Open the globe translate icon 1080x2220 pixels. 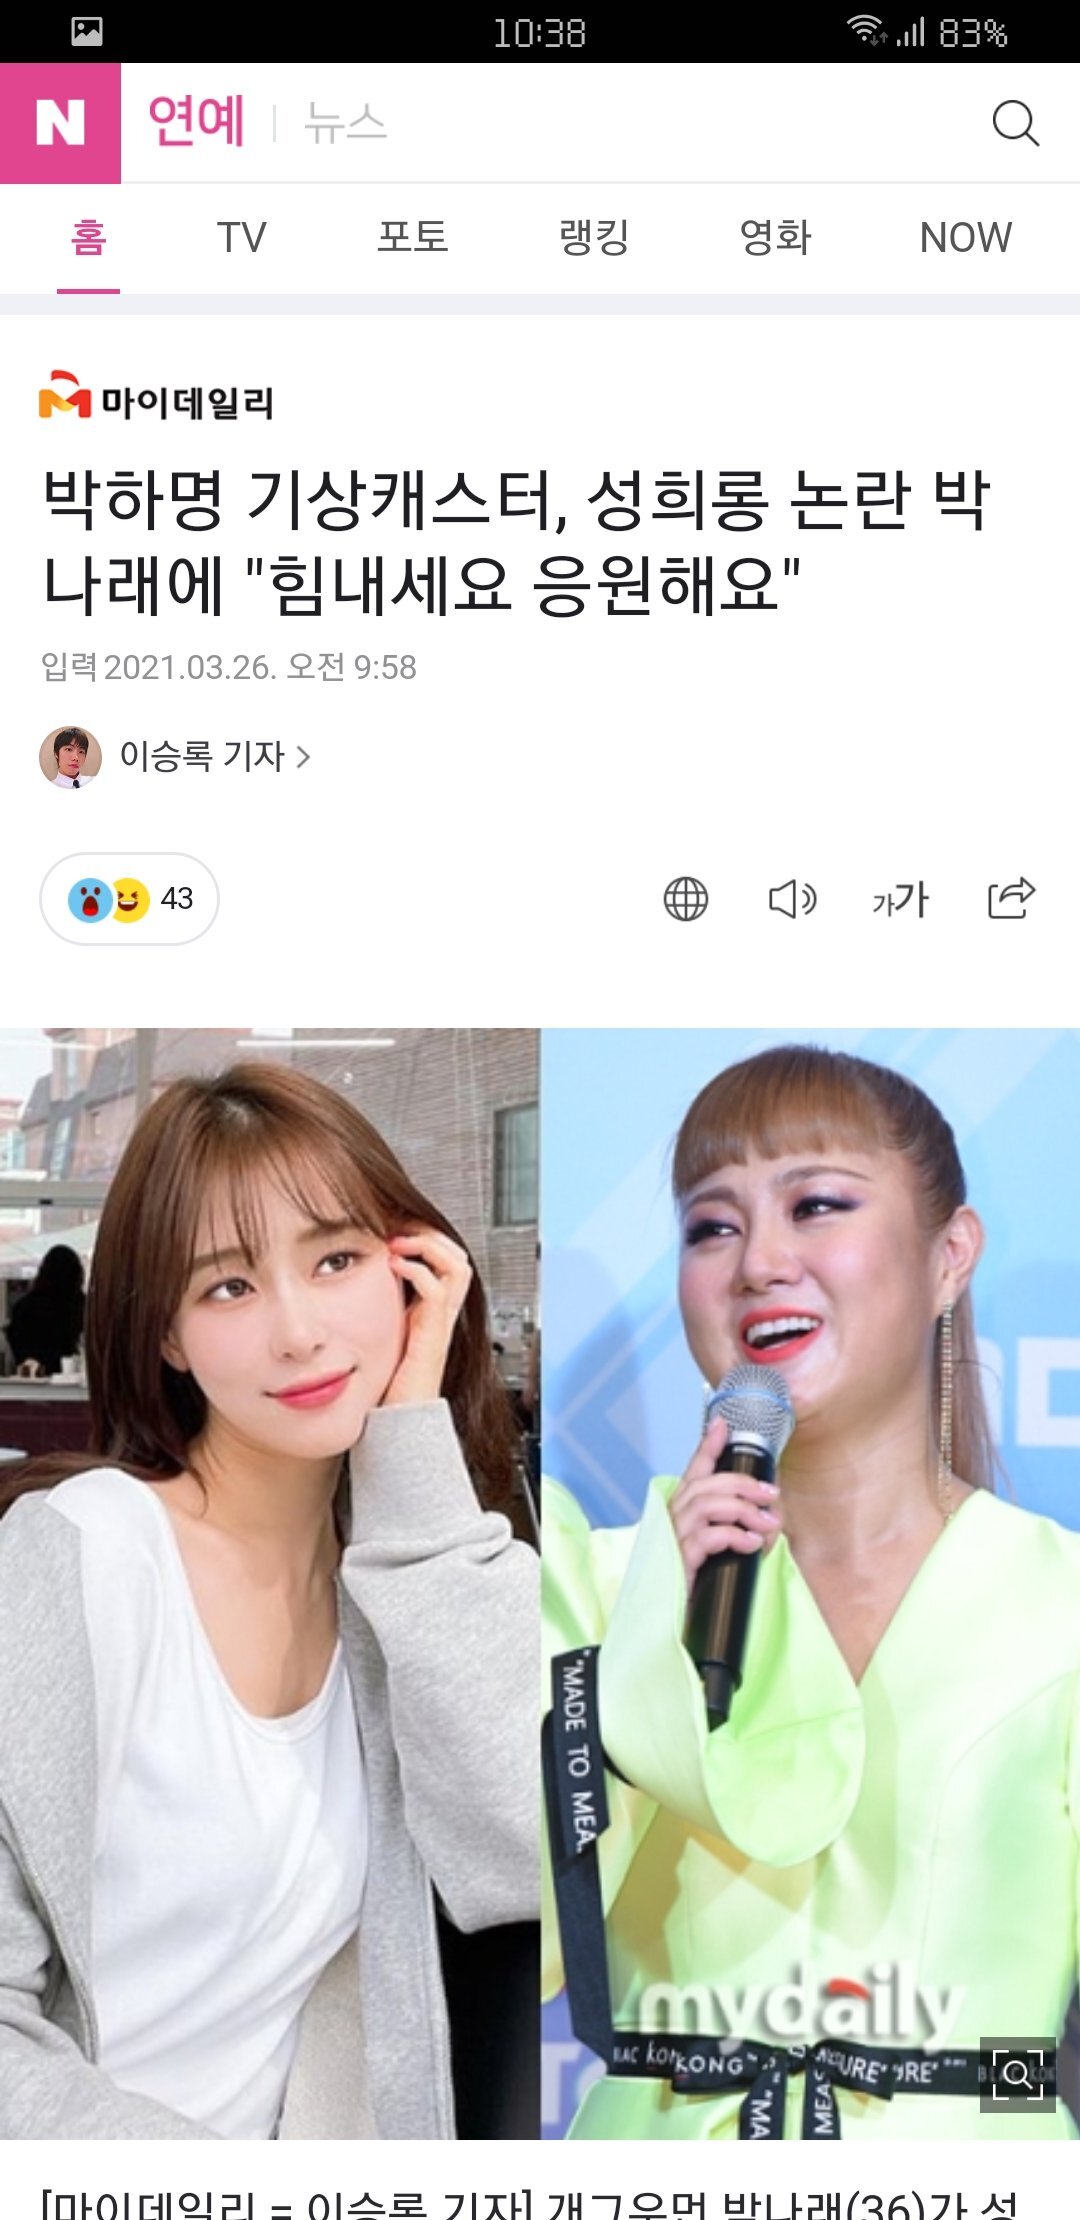[686, 899]
